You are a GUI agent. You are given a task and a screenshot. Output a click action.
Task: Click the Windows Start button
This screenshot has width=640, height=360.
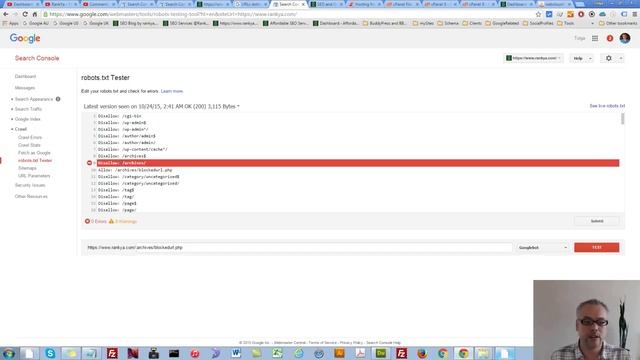pos(9,353)
